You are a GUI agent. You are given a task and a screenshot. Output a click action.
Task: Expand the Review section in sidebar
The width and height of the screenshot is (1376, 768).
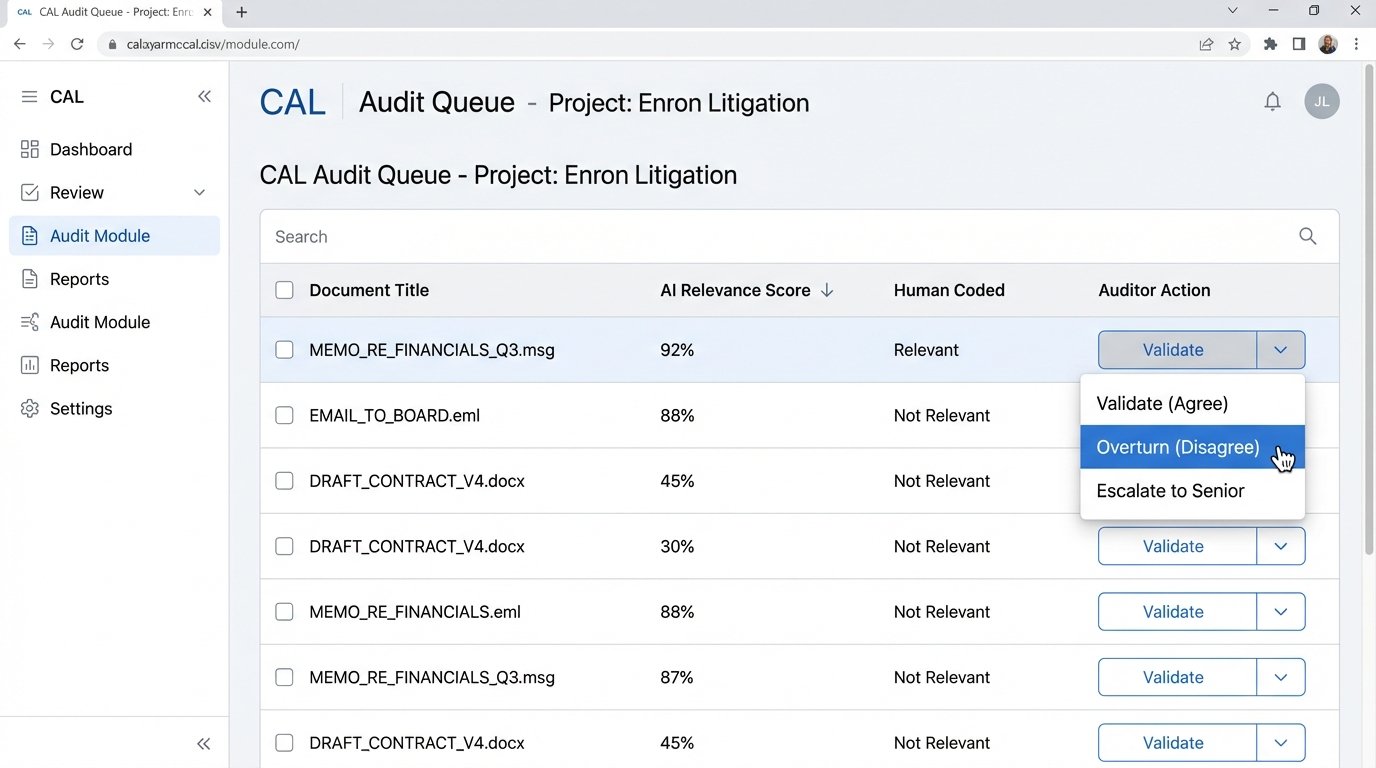[199, 193]
